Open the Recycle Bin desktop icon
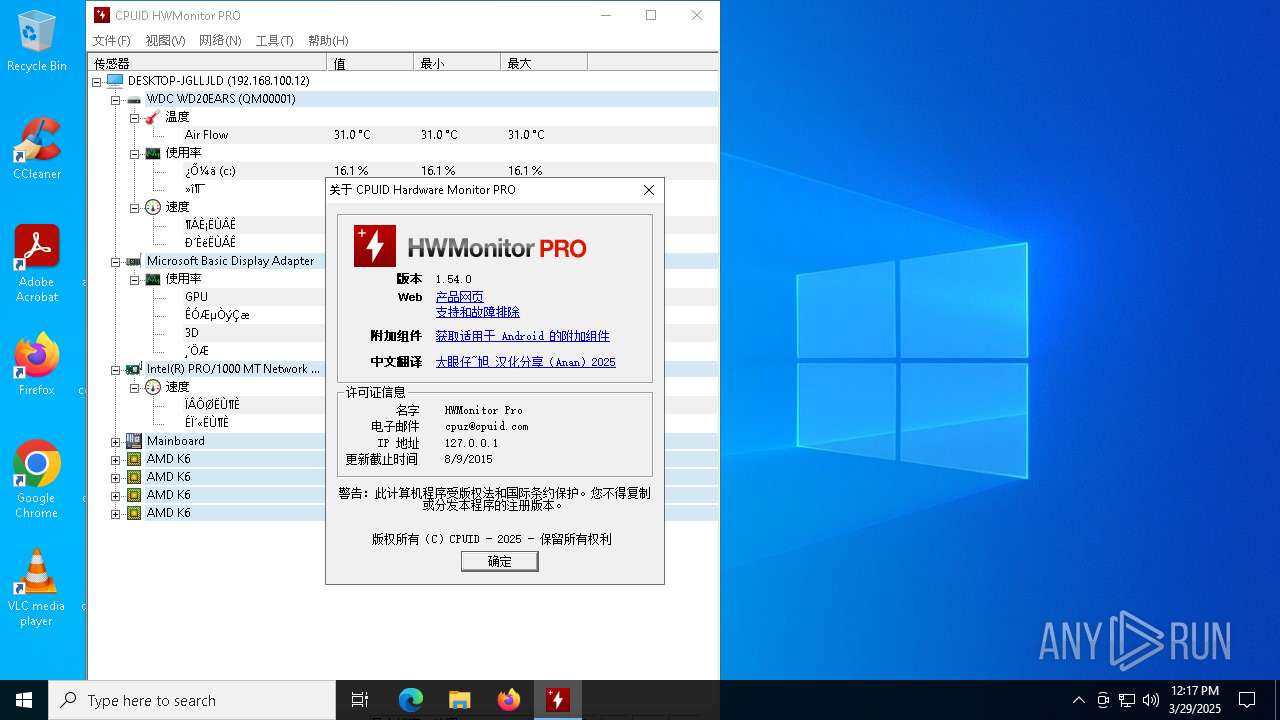Screen dimensions: 1280x720 tap(37, 41)
